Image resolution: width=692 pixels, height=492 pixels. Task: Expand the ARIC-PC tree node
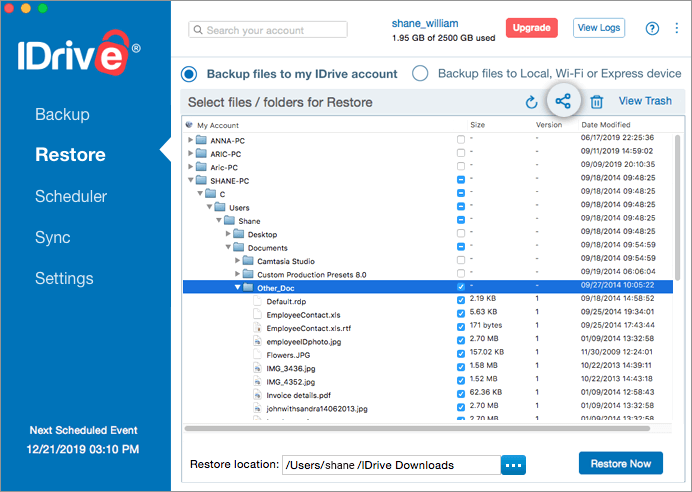(x=190, y=153)
